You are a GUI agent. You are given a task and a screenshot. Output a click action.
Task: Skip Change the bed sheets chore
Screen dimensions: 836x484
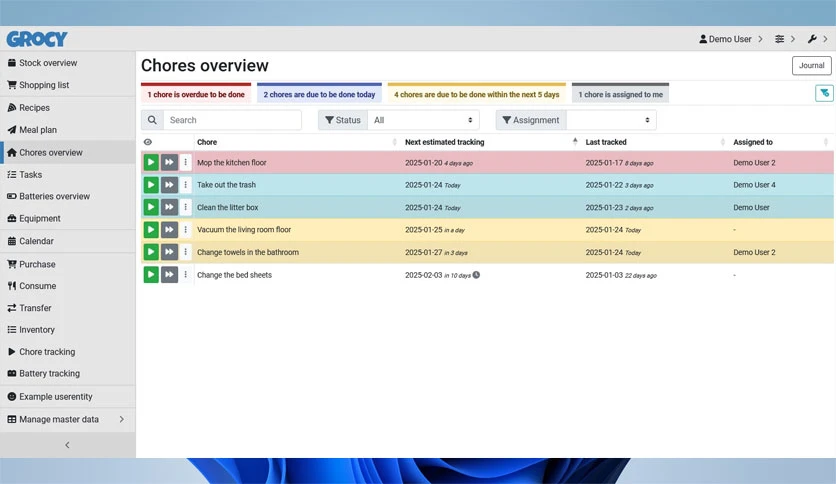click(169, 275)
